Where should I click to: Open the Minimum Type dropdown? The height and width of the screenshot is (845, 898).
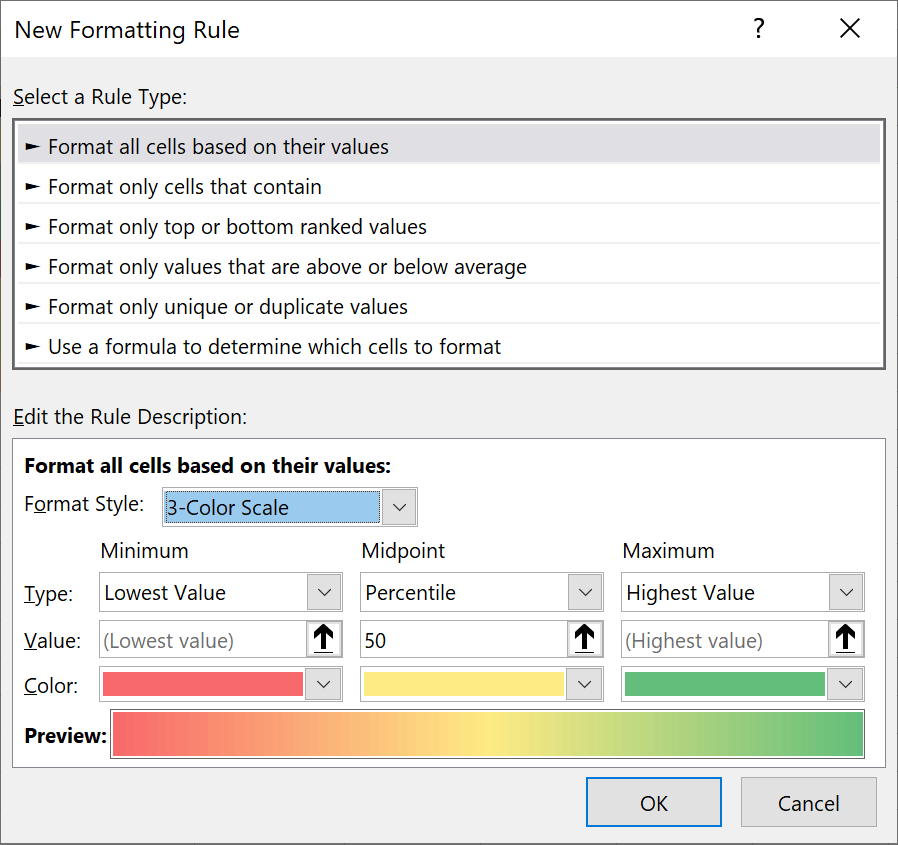point(324,592)
